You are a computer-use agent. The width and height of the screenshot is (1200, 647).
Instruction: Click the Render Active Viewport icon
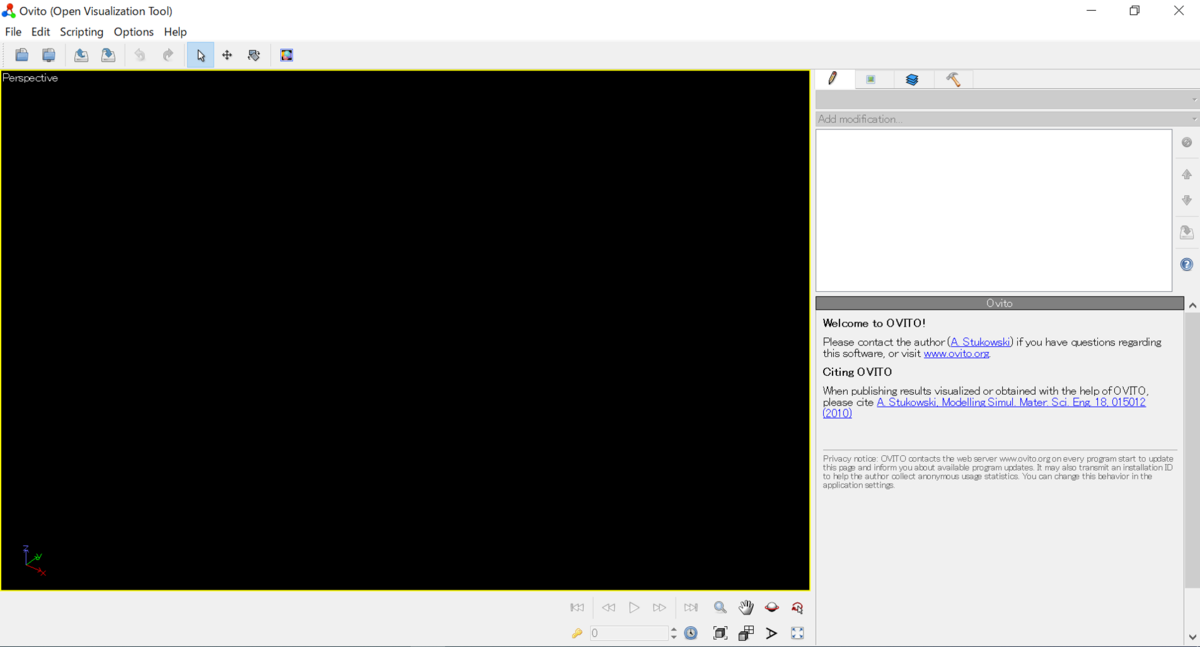coord(287,55)
